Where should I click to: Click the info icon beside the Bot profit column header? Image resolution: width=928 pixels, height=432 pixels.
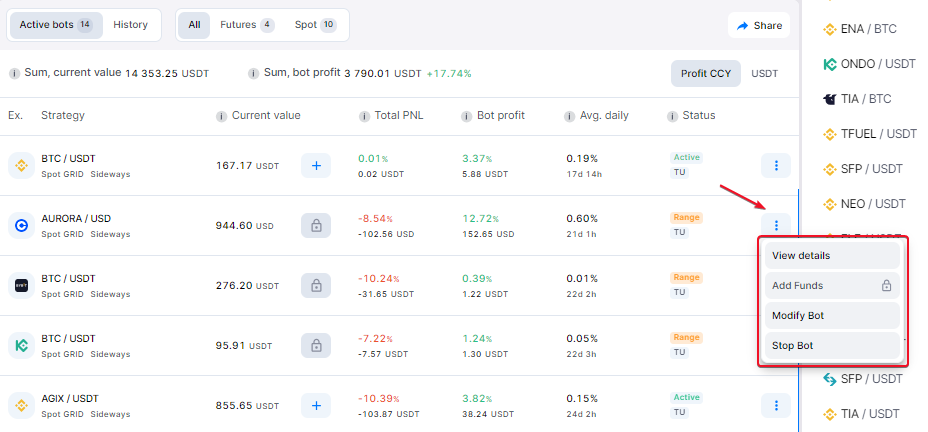[467, 116]
